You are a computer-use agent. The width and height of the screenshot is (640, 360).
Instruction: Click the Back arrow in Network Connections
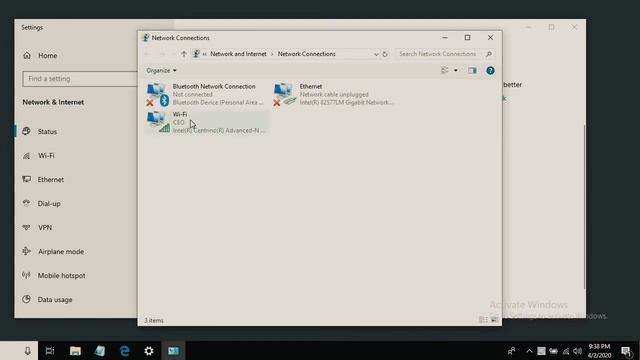click(x=148, y=54)
